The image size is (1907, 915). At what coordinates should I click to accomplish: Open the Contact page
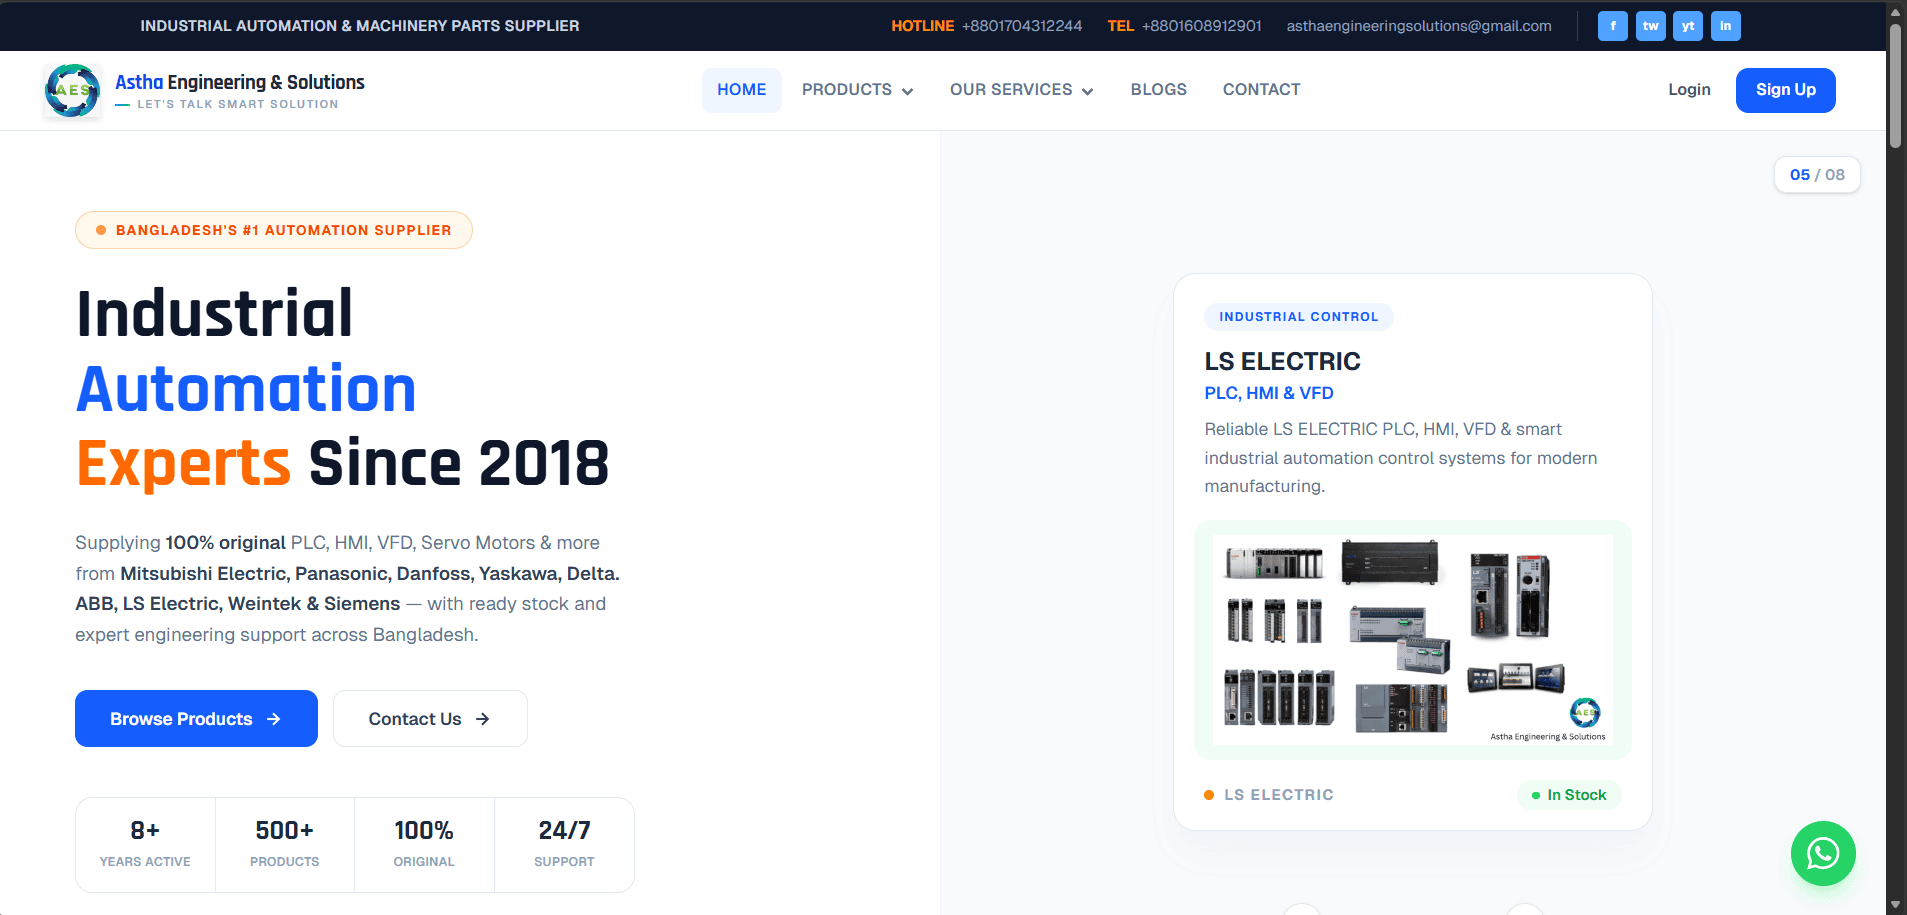pos(1261,90)
